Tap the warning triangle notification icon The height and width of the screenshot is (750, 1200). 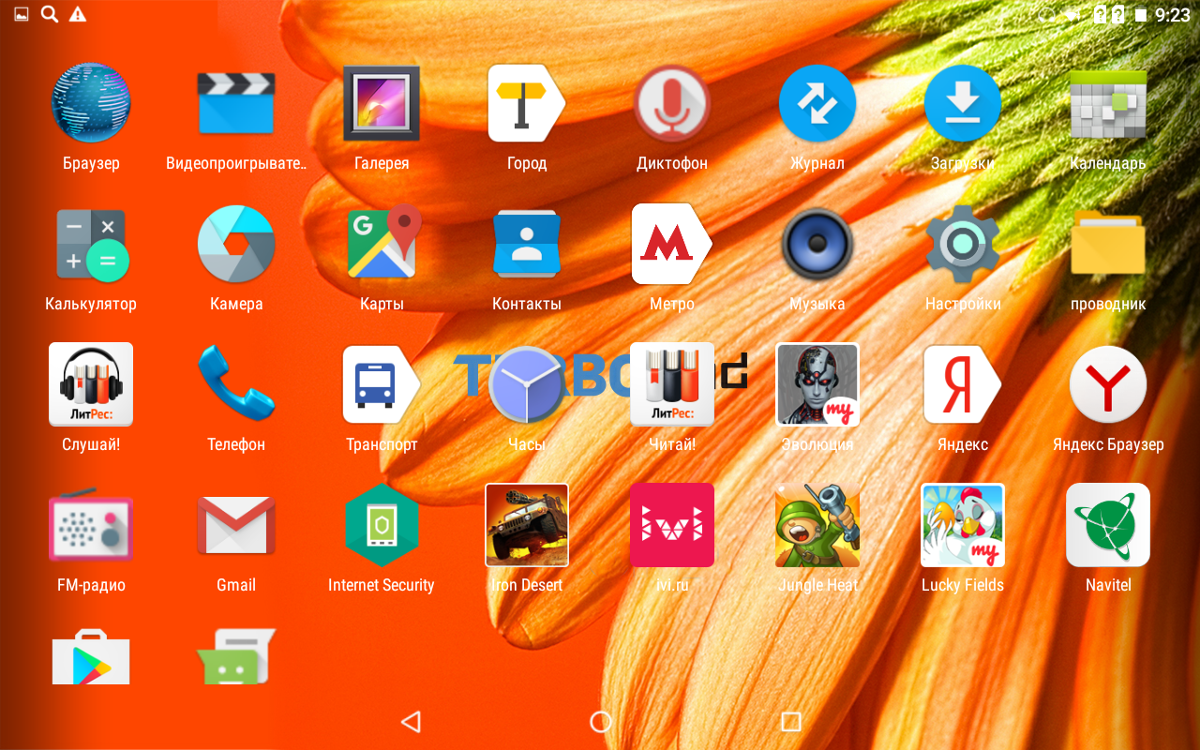point(77,14)
